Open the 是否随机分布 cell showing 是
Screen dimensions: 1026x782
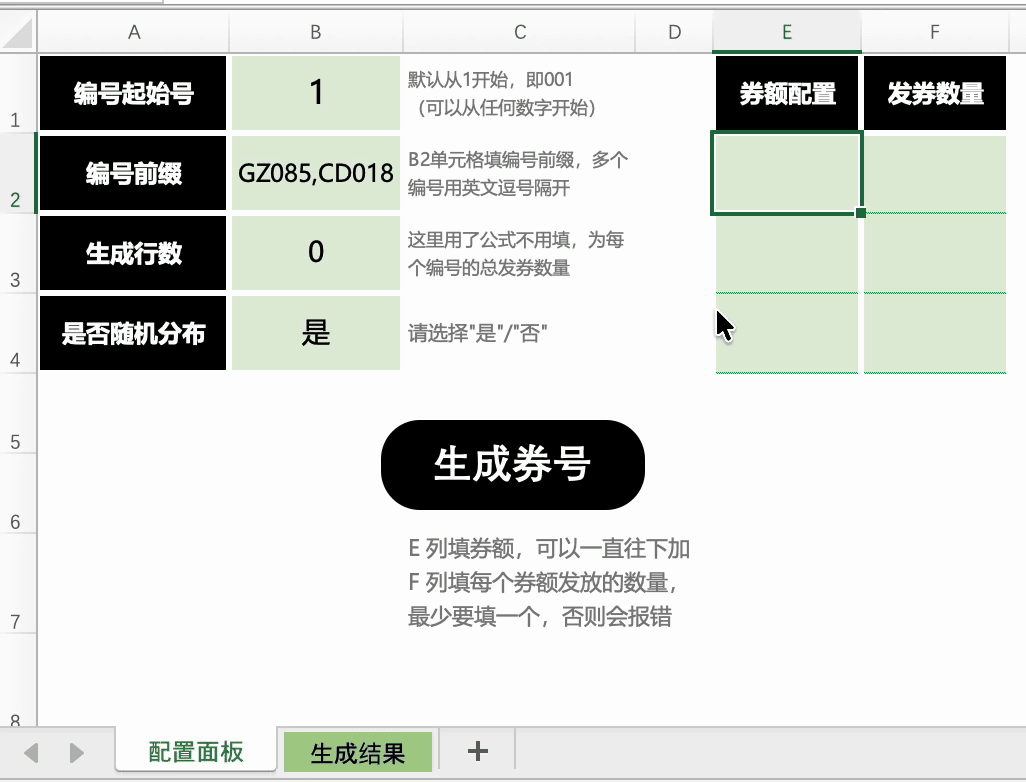[x=316, y=333]
